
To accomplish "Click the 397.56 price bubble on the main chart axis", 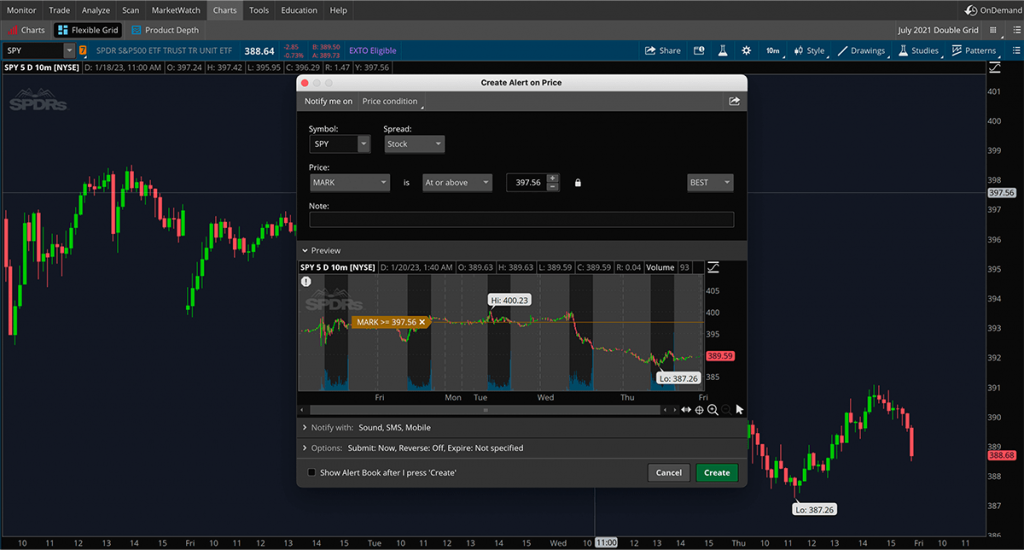I will tap(1001, 193).
